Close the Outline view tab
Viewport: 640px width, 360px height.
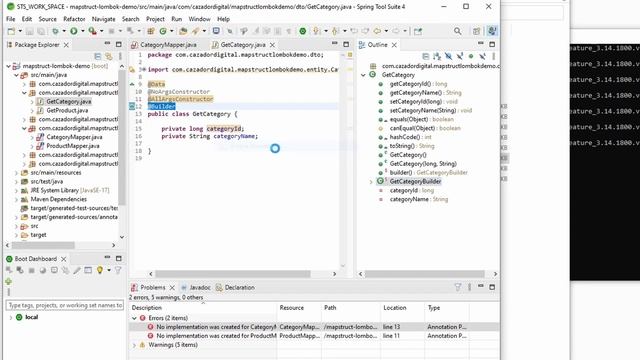tap(394, 45)
